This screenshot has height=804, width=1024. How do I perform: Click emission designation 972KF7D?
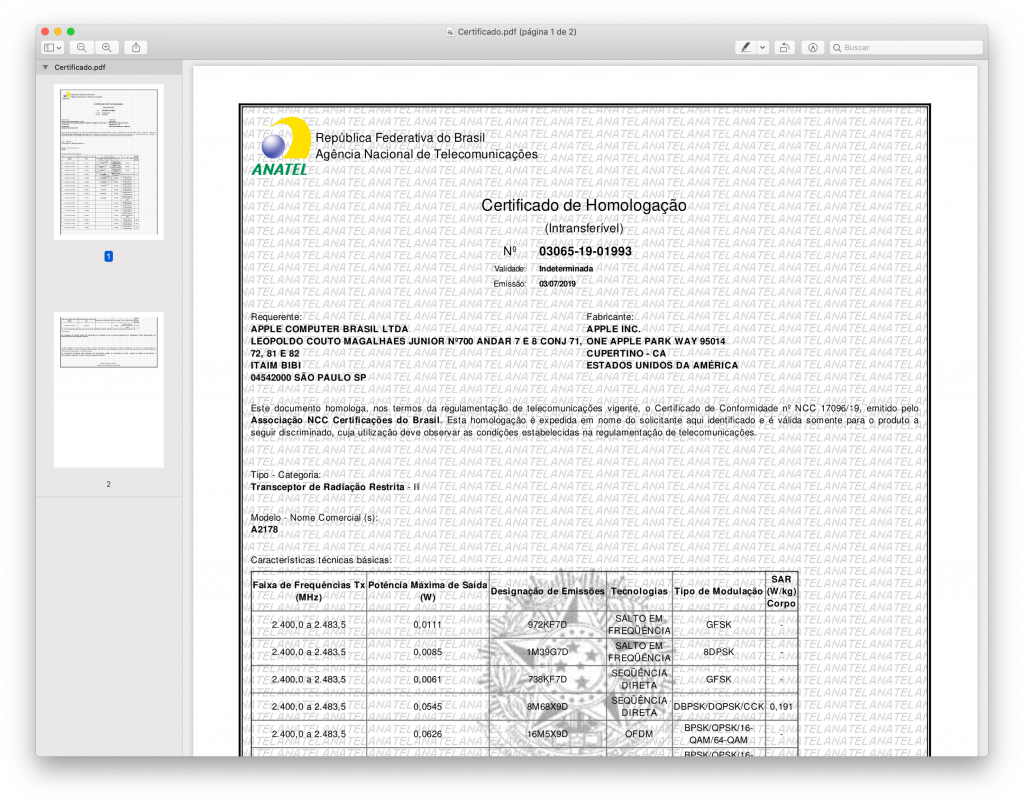547,625
